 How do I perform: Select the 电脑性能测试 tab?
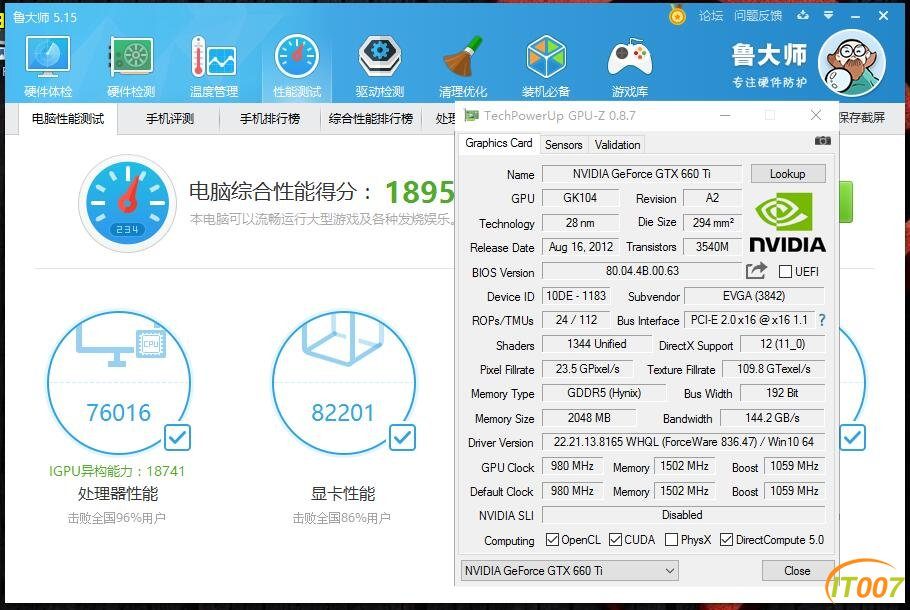68,118
